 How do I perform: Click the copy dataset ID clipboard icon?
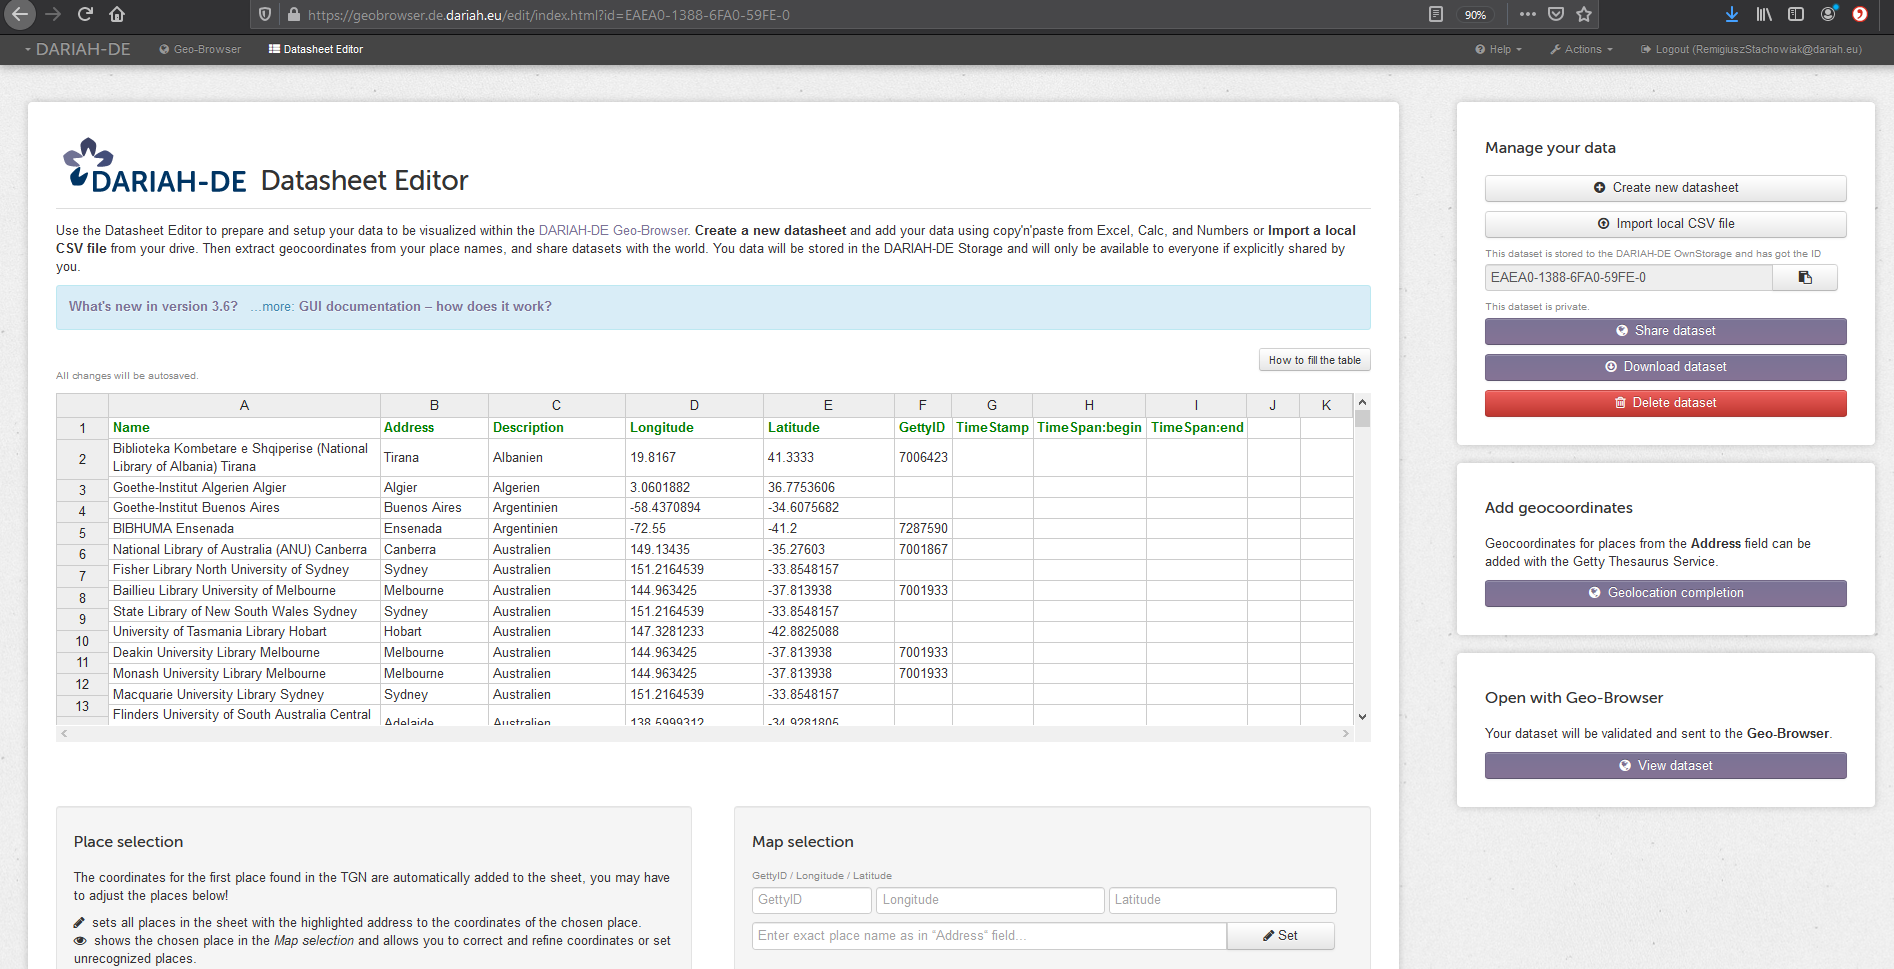click(x=1804, y=278)
